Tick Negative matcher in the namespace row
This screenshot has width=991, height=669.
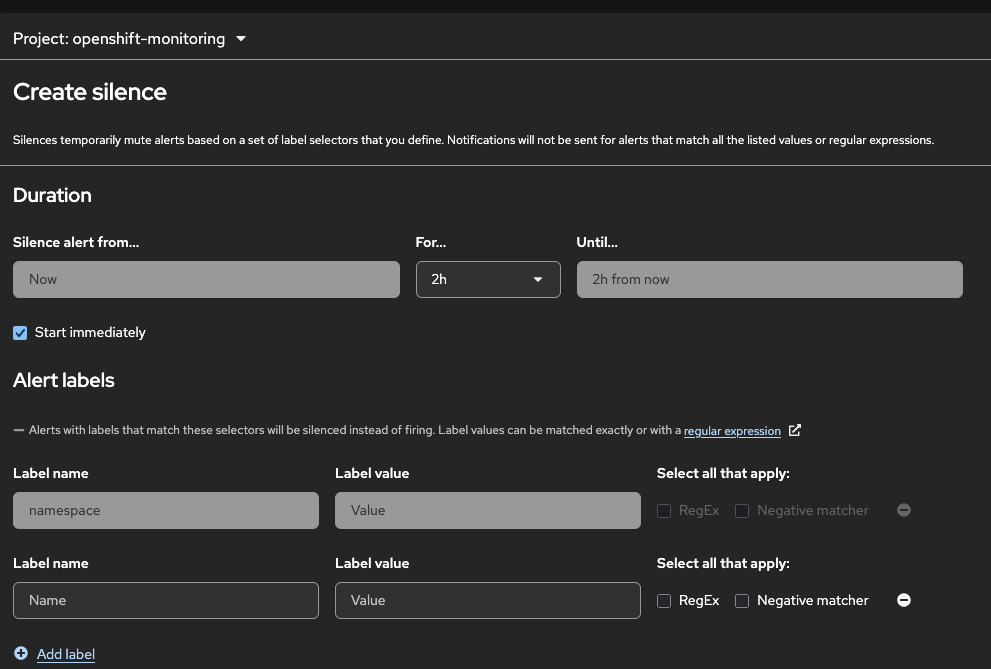742,511
